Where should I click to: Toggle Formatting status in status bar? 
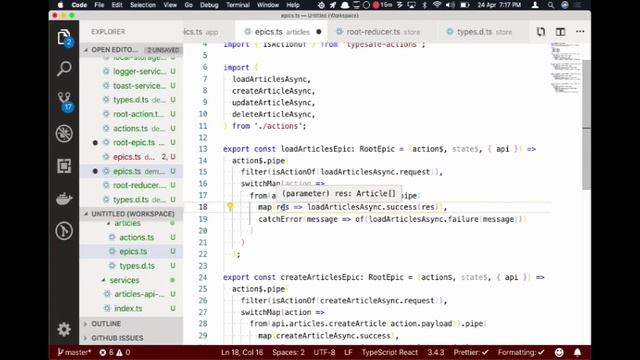click(x=521, y=352)
